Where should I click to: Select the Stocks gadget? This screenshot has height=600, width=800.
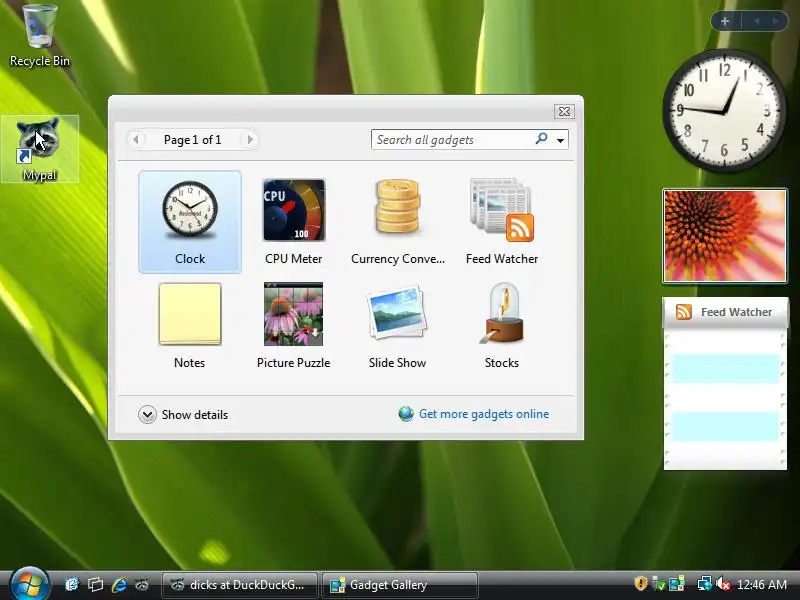tap(502, 326)
